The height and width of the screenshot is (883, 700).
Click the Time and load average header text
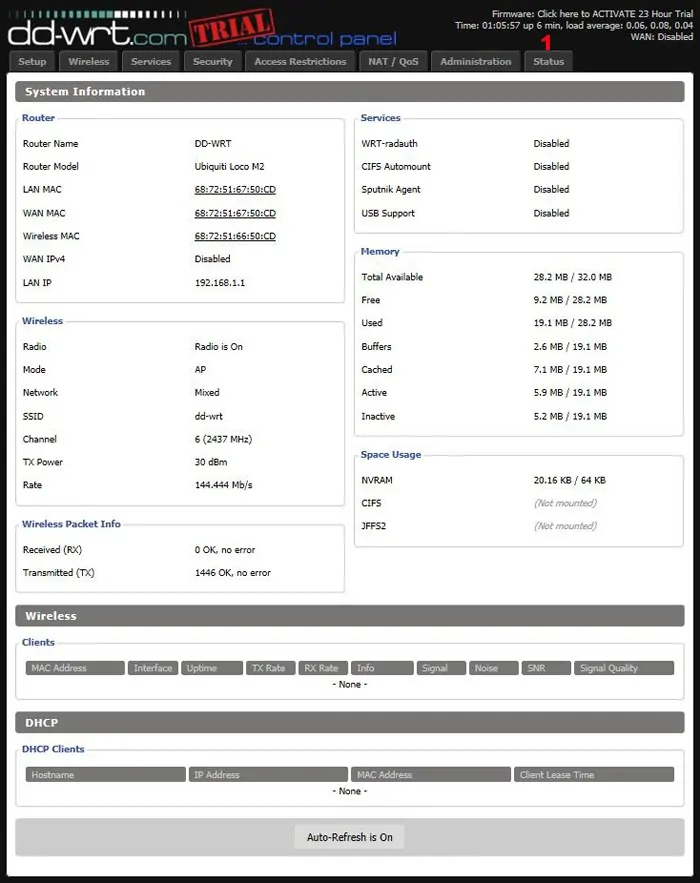pos(574,25)
